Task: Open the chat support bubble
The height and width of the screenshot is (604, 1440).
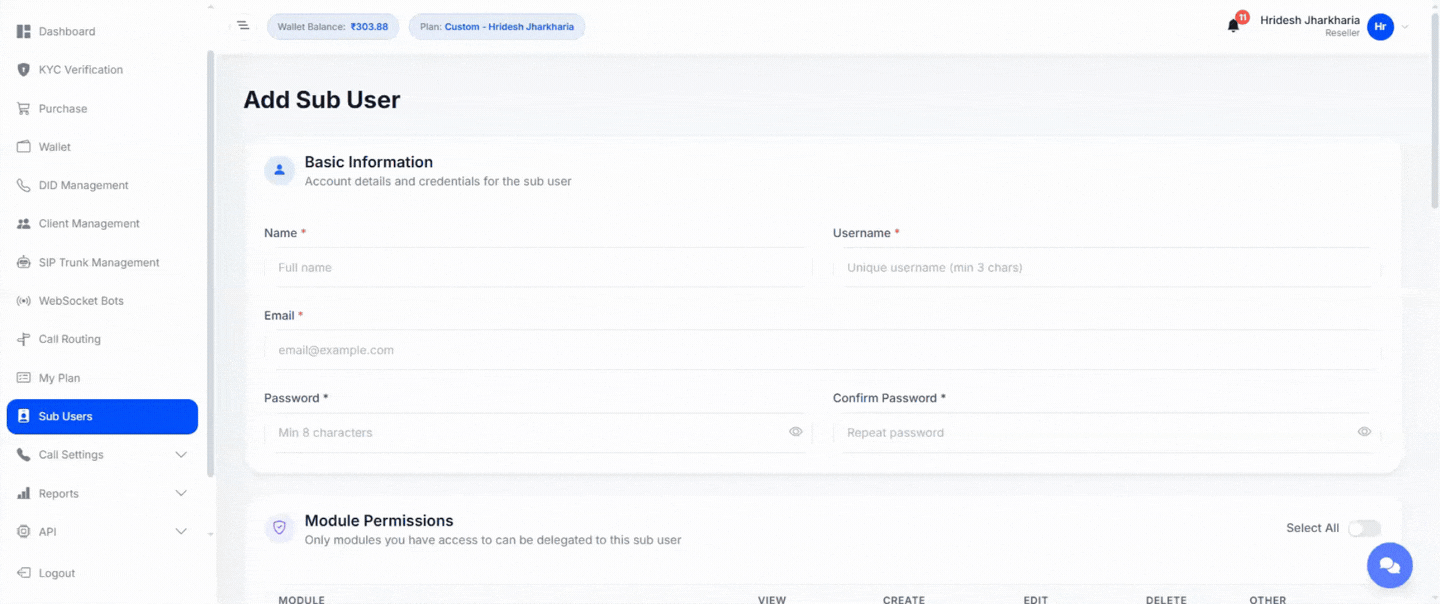Action: pyautogui.click(x=1389, y=566)
